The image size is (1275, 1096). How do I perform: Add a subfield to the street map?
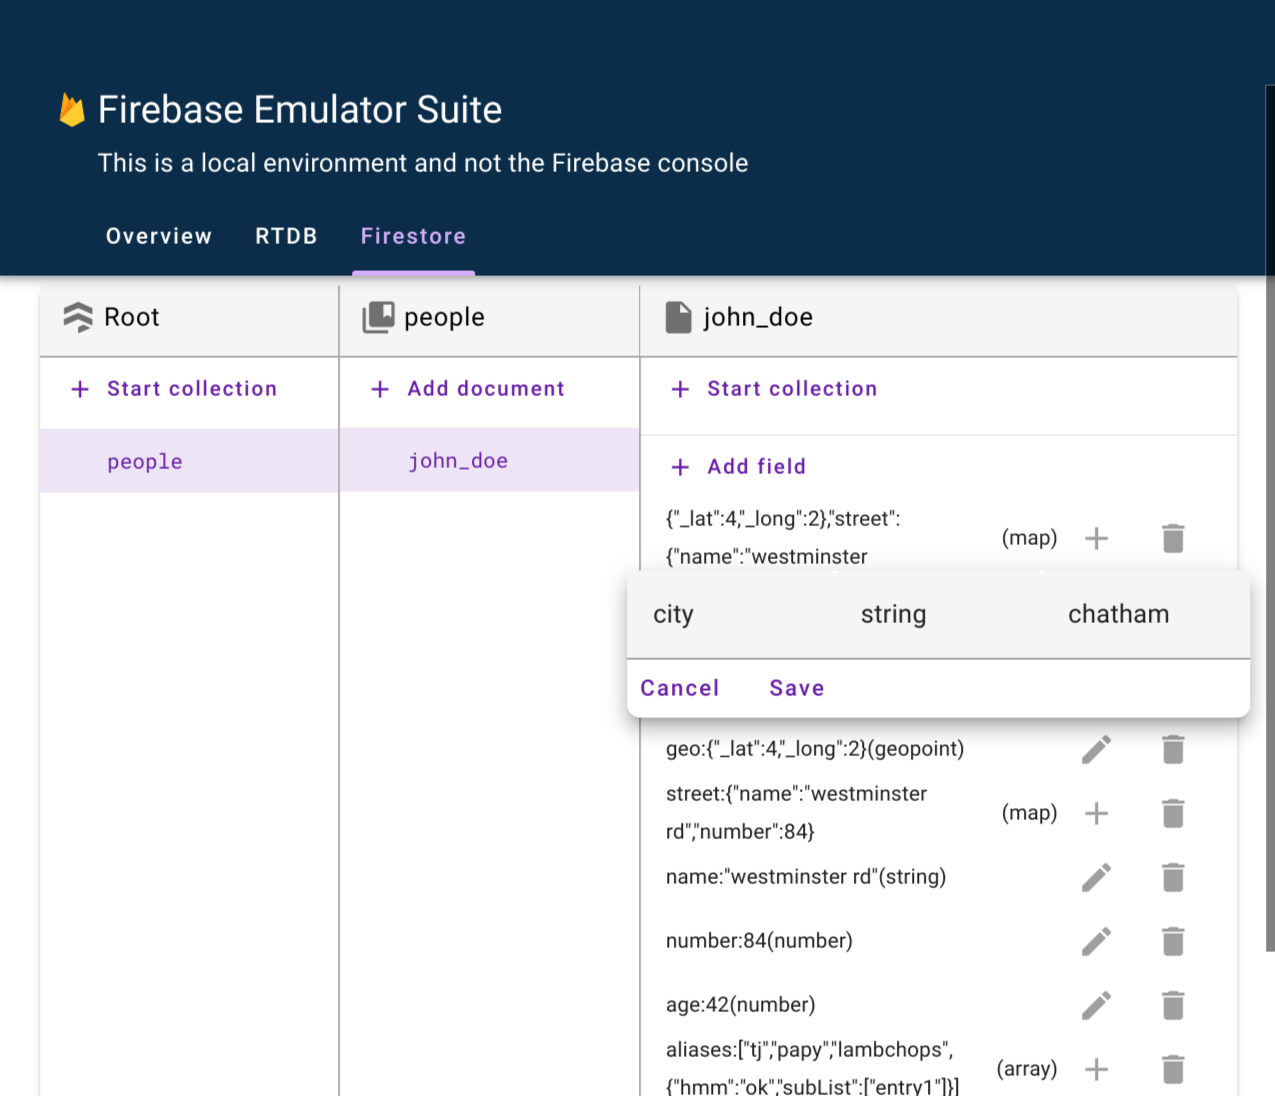pos(1097,813)
